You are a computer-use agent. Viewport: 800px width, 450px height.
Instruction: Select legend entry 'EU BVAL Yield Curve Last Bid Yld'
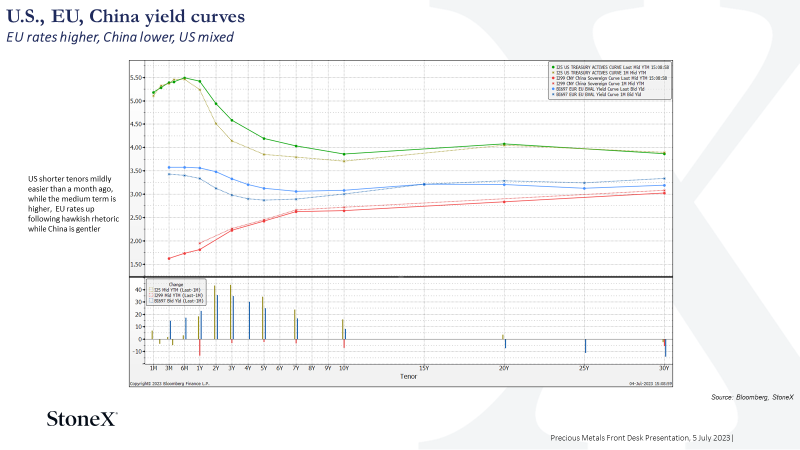[x=600, y=89]
